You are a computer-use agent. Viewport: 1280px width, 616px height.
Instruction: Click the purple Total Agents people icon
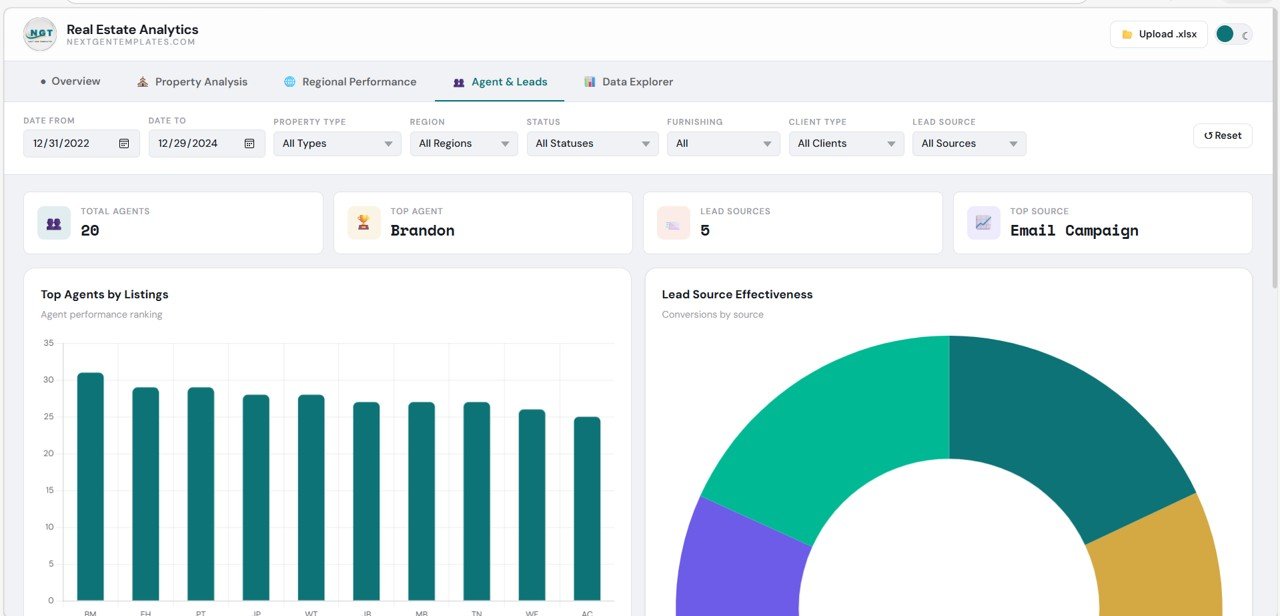click(53, 222)
